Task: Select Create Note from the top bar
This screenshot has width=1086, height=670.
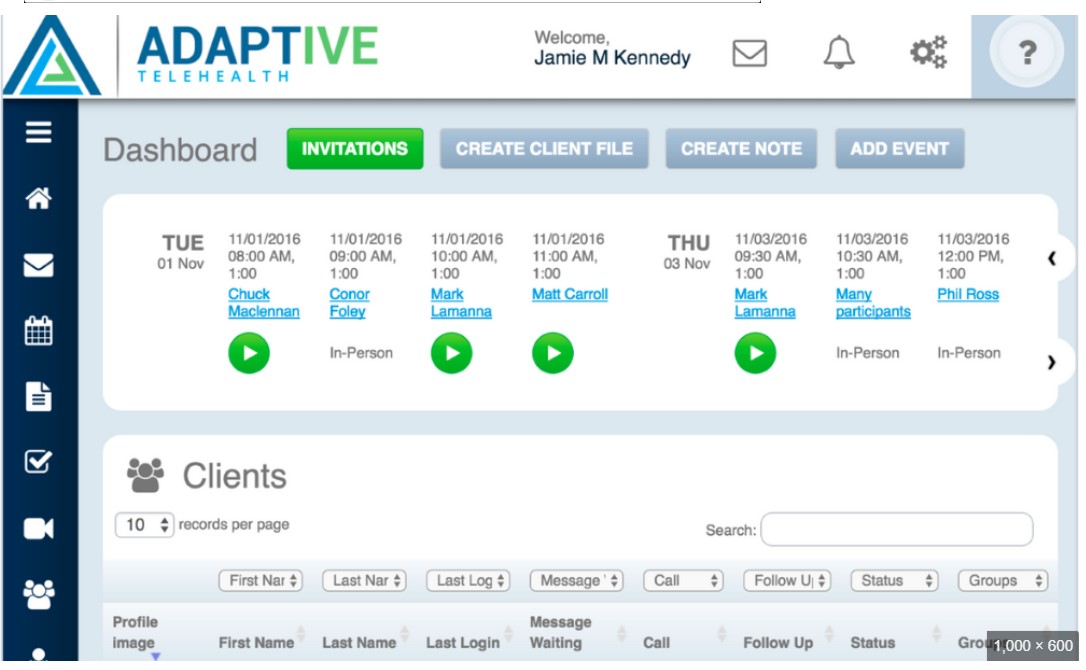Action: coord(741,148)
